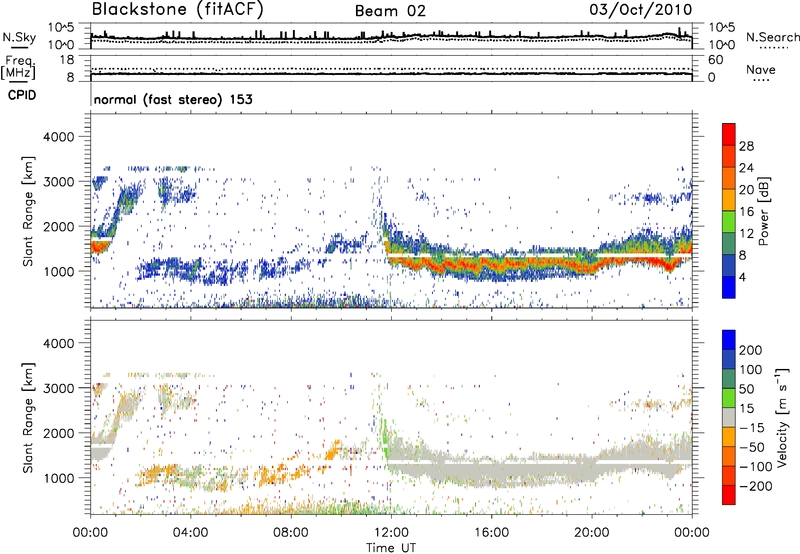Click the "12:00" time tick label
800x554 pixels.
(391, 533)
